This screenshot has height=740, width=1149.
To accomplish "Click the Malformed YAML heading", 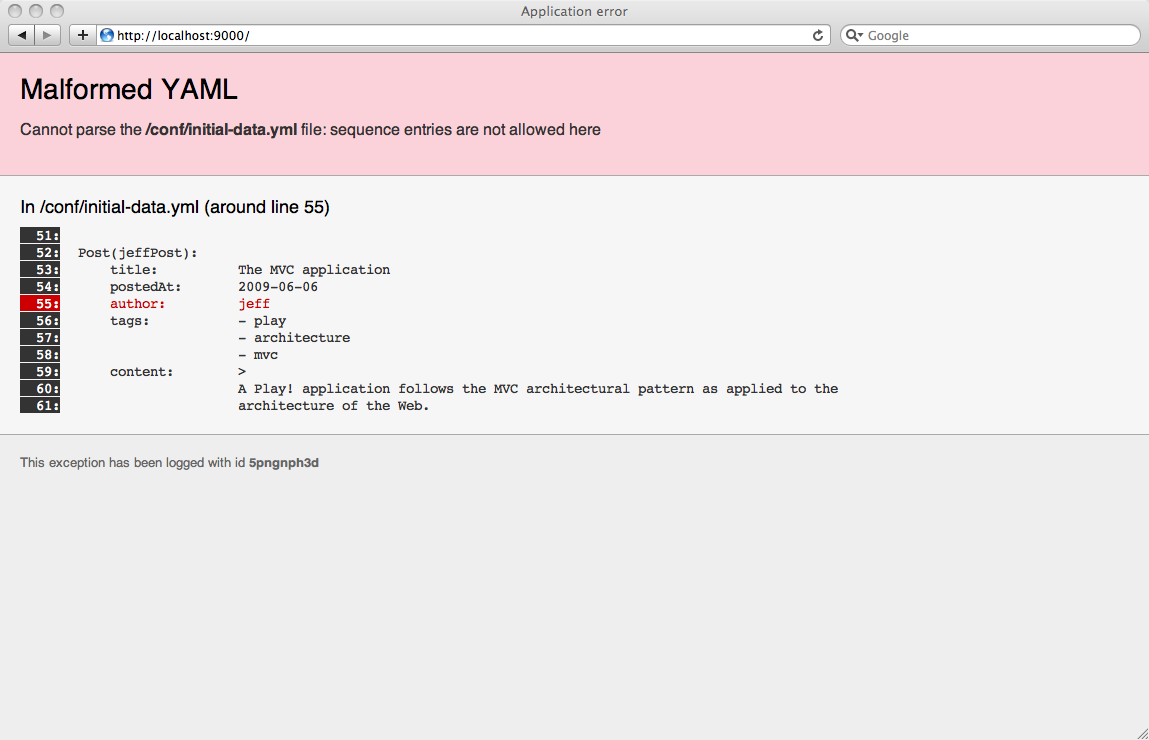I will [x=129, y=90].
